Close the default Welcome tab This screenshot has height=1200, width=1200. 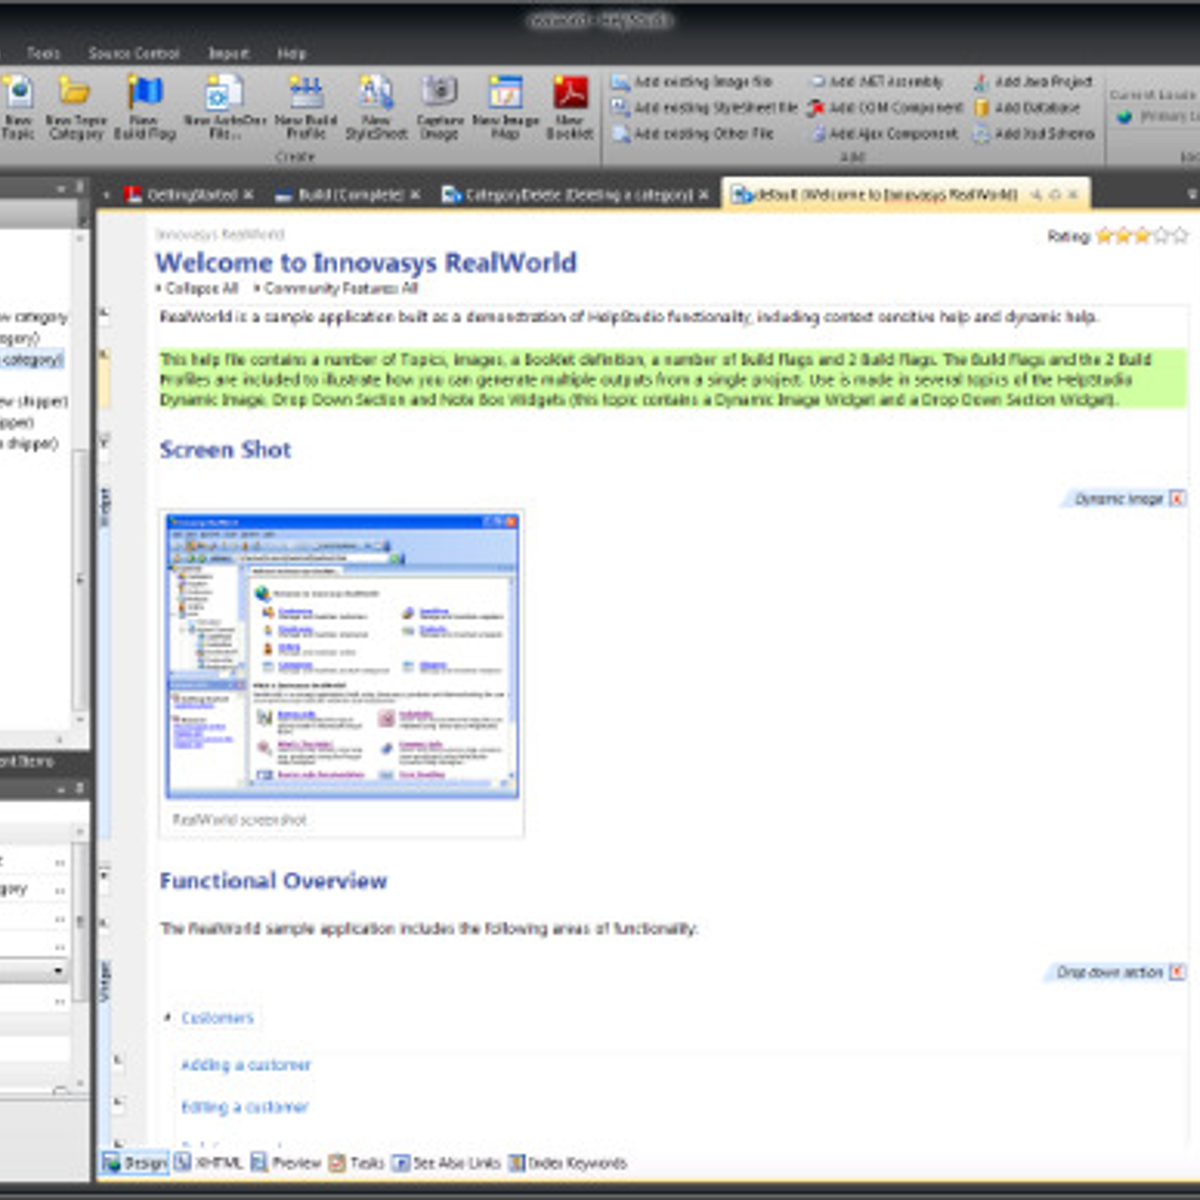click(x=1073, y=195)
